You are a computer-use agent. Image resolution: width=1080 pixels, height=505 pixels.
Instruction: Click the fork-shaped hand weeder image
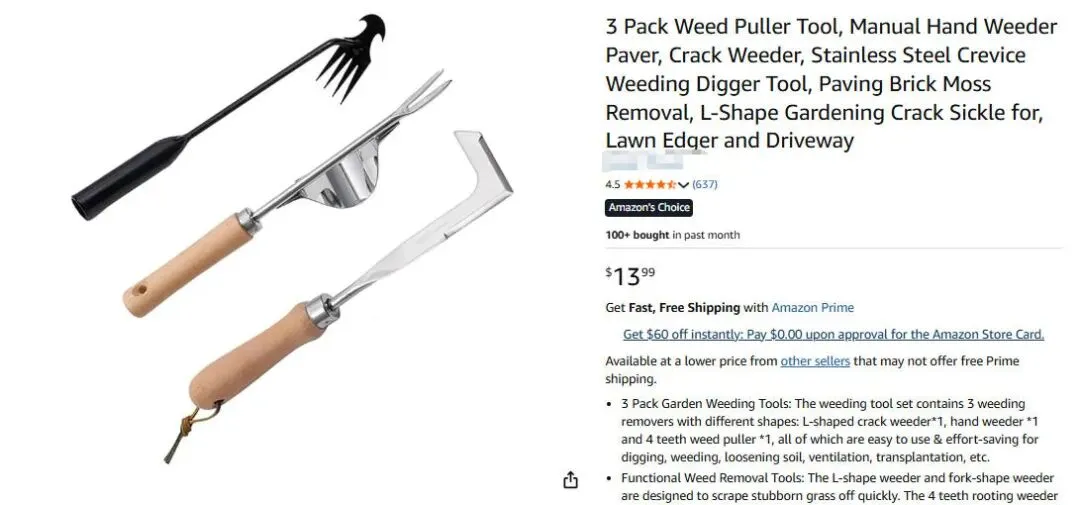coord(286,194)
